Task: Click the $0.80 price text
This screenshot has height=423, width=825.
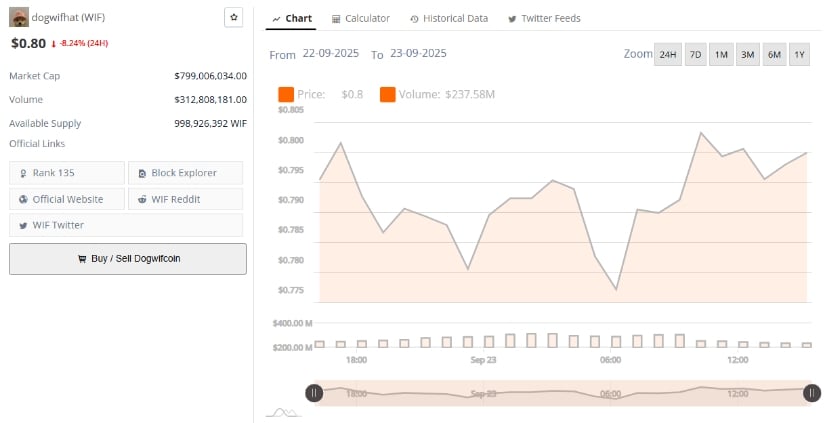Action: 28,43
